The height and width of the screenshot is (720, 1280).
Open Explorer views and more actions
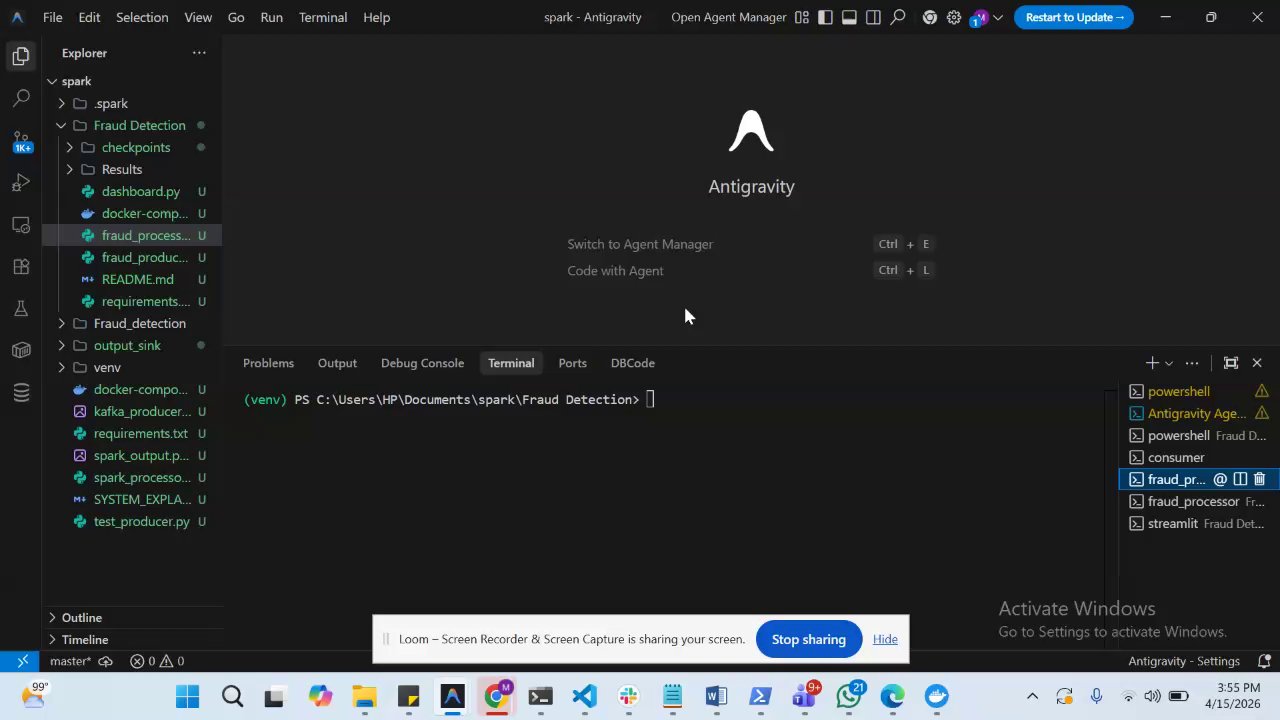coord(199,53)
